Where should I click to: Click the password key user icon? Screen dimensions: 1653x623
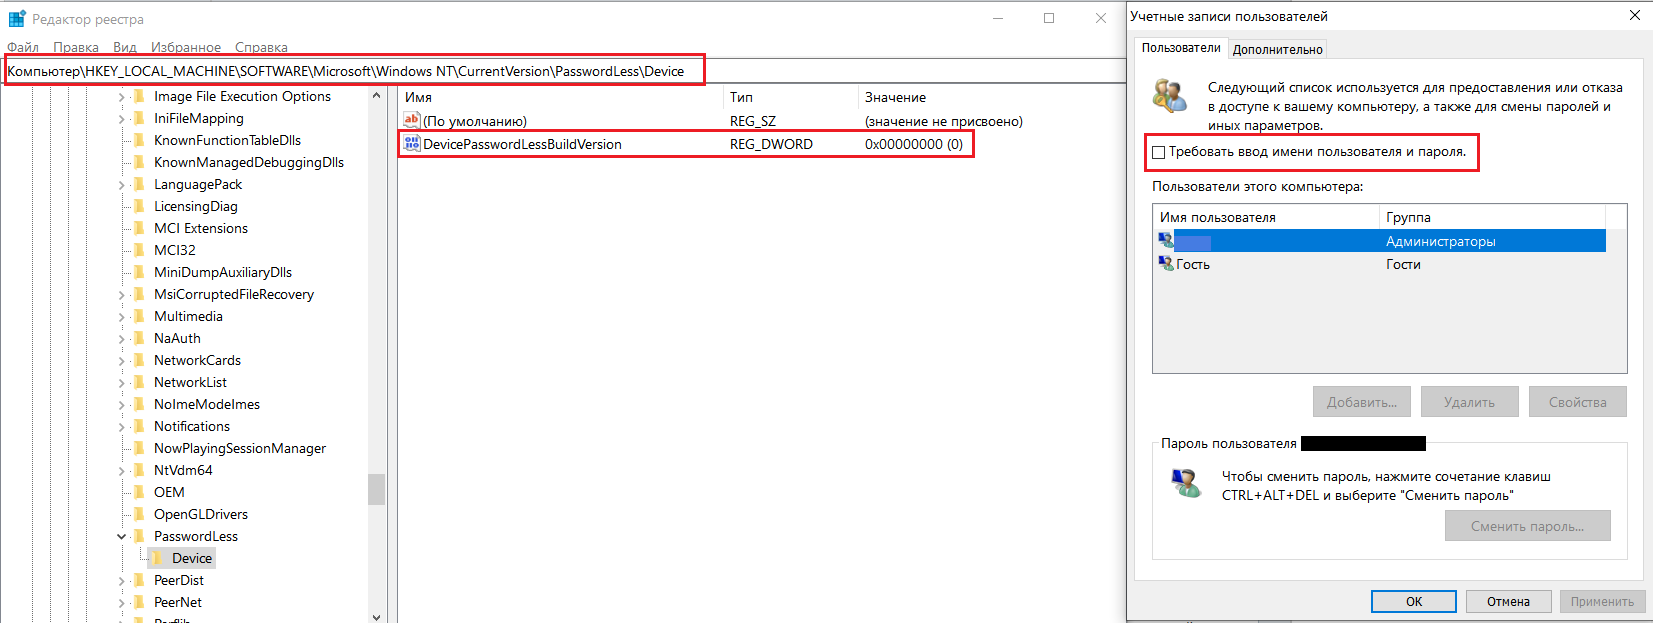(x=1186, y=484)
